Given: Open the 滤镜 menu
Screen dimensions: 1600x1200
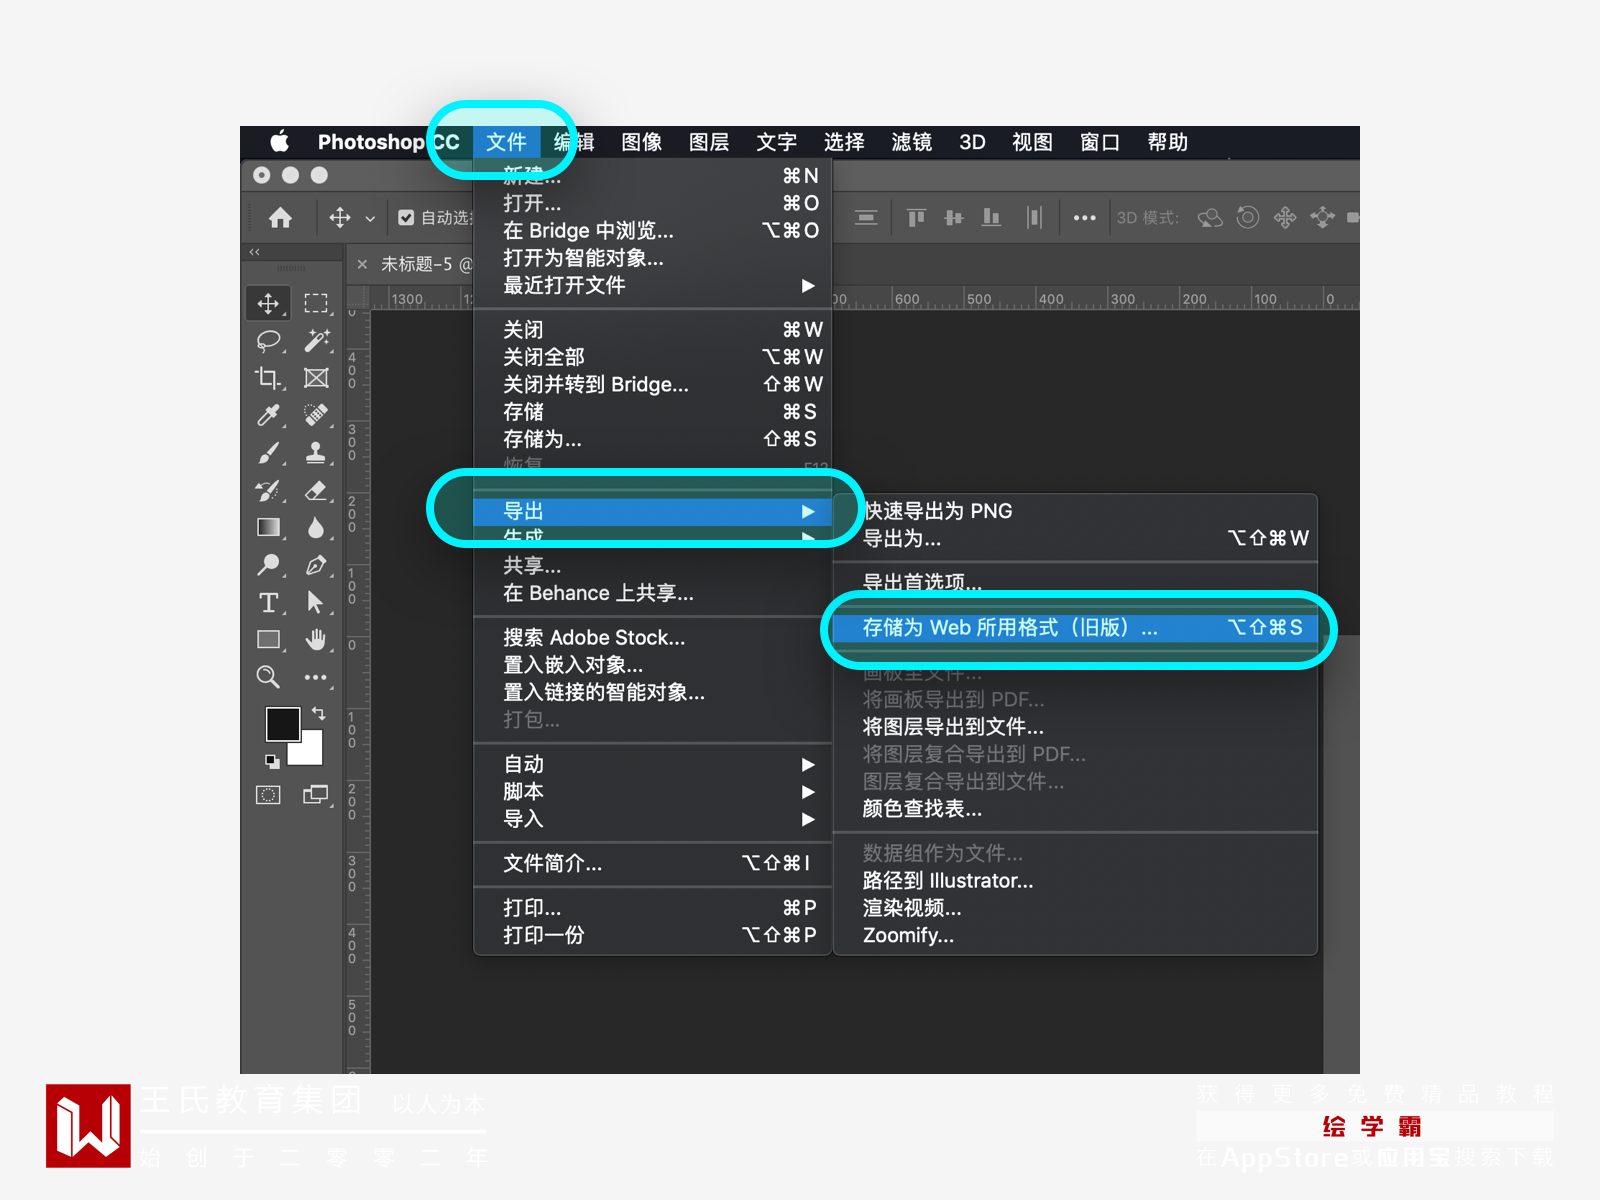Looking at the screenshot, I should tap(912, 142).
